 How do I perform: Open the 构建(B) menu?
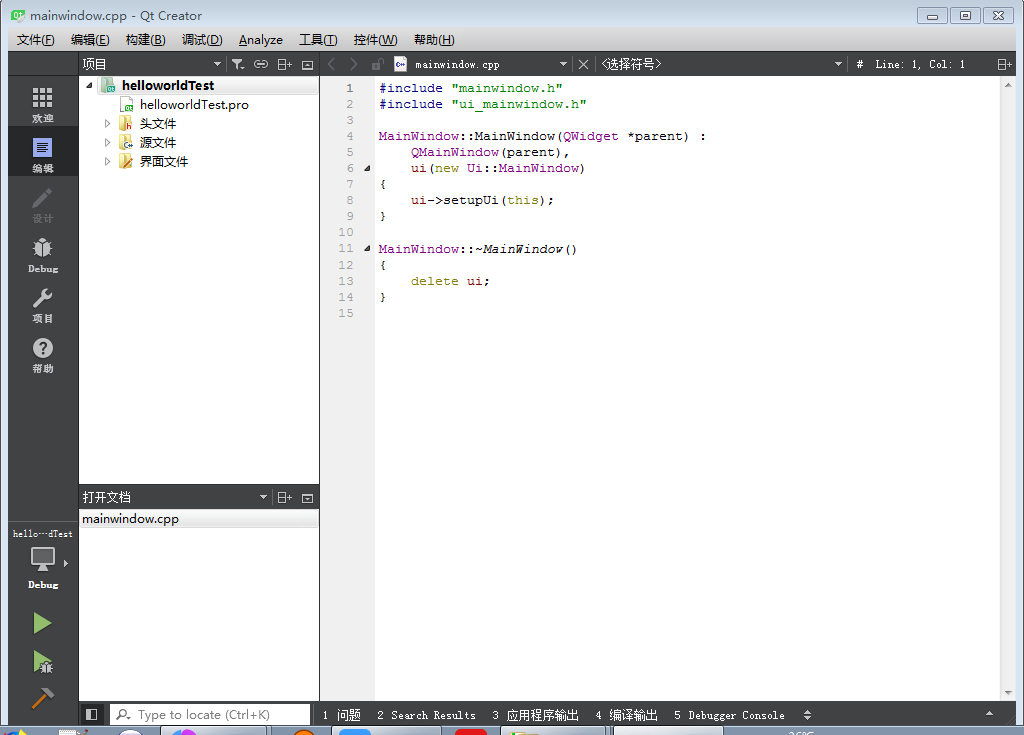point(145,40)
